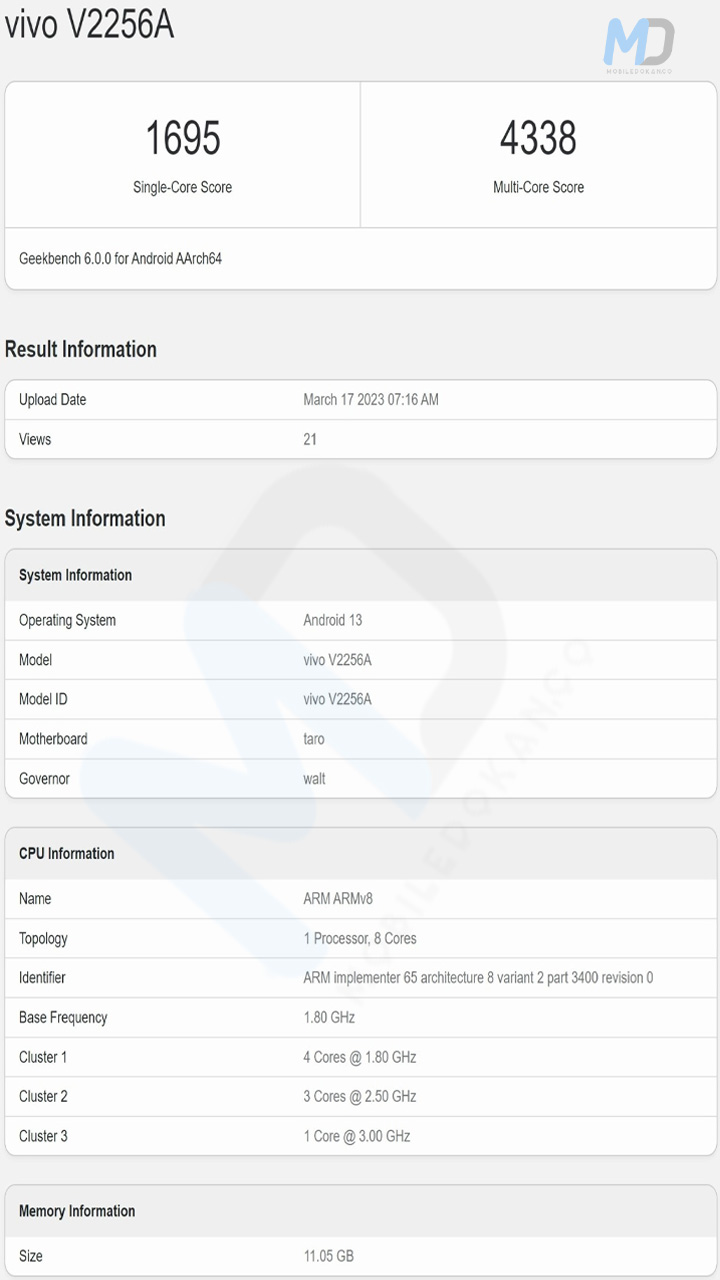Click the CPU Name value ARM ARMv8
Screen dimensions: 720x1280
point(338,899)
